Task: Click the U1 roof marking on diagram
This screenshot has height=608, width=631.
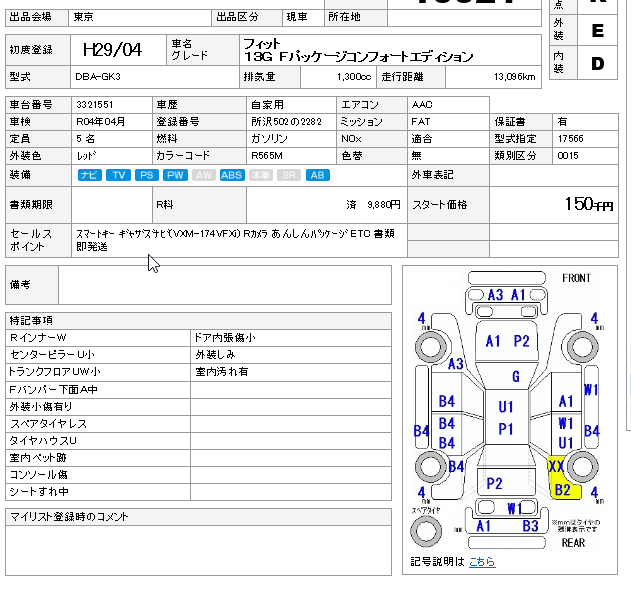Action: [506, 407]
